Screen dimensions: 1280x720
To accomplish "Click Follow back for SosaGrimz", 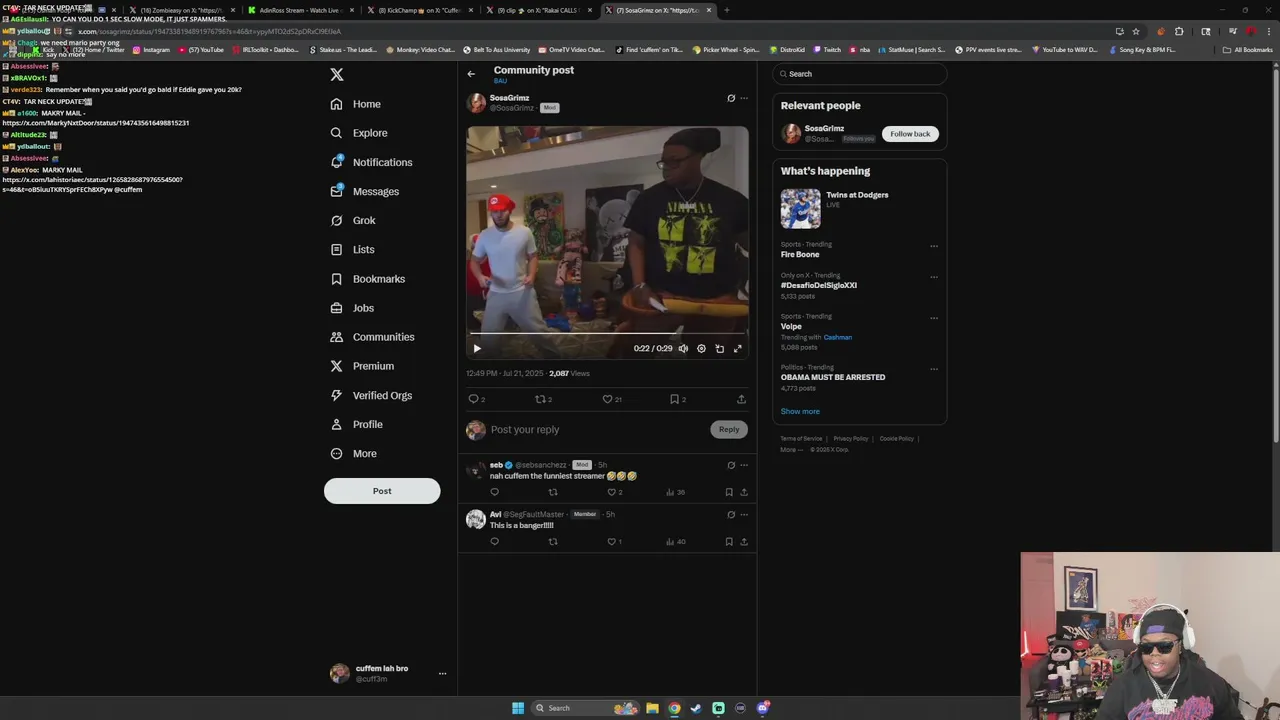I will click(910, 134).
